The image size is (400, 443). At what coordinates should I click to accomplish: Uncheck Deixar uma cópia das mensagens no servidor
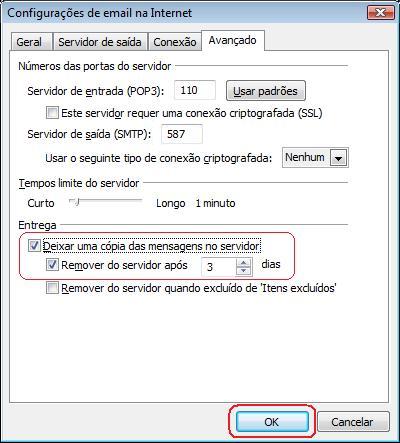tap(34, 246)
